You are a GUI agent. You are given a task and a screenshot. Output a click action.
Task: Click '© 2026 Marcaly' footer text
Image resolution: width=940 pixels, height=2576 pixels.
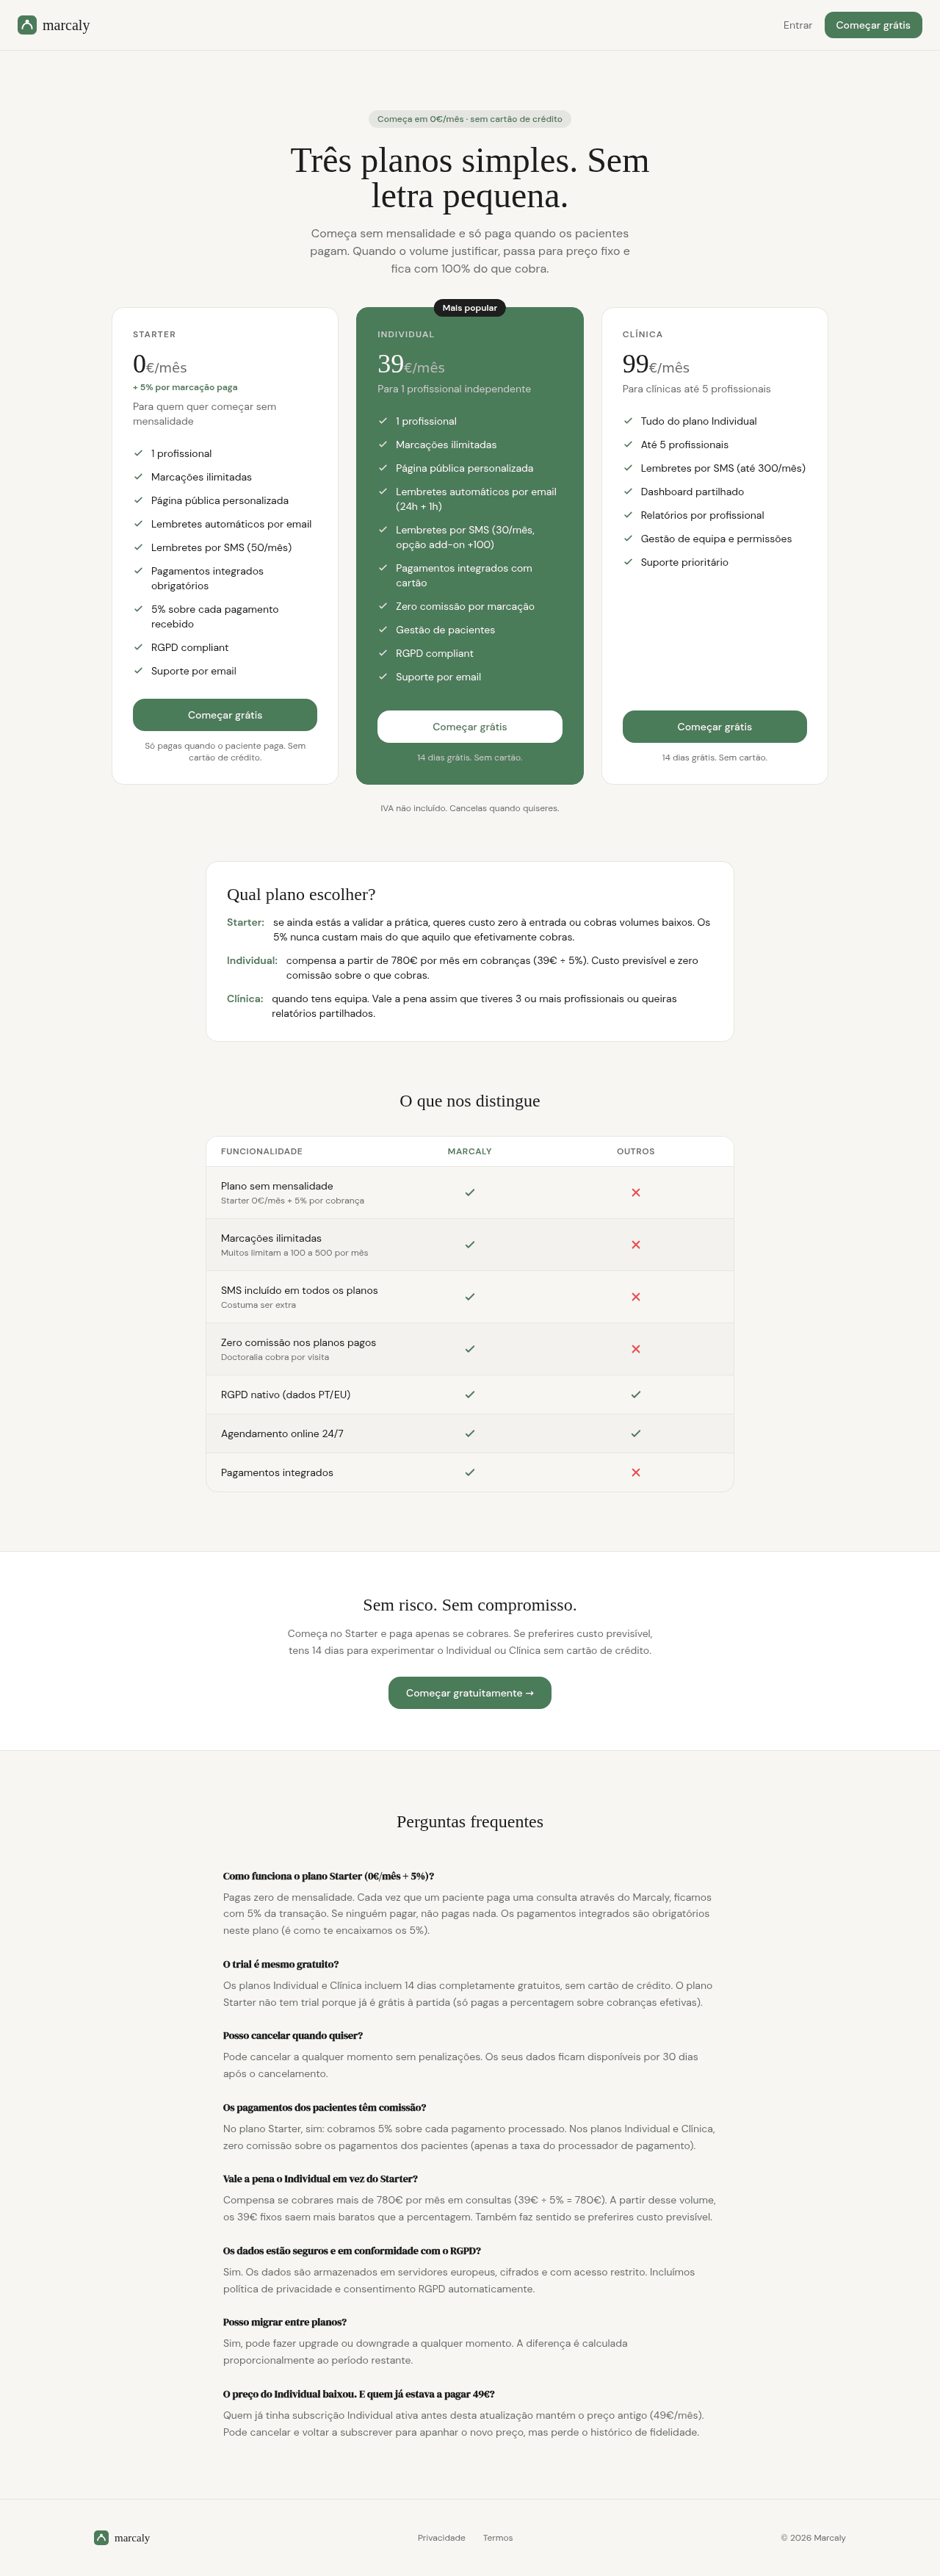tap(813, 2538)
